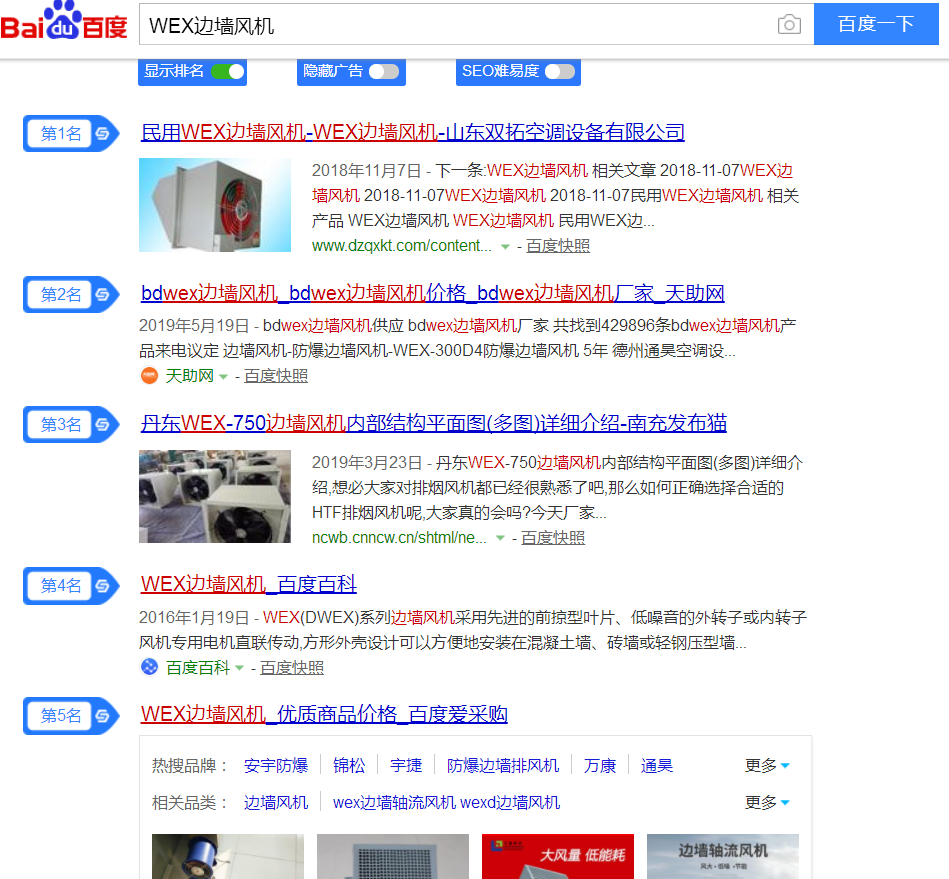The image size is (949, 879).
Task: Visit the ncwb.cnncw.cn/shtml URL
Action: [x=399, y=538]
